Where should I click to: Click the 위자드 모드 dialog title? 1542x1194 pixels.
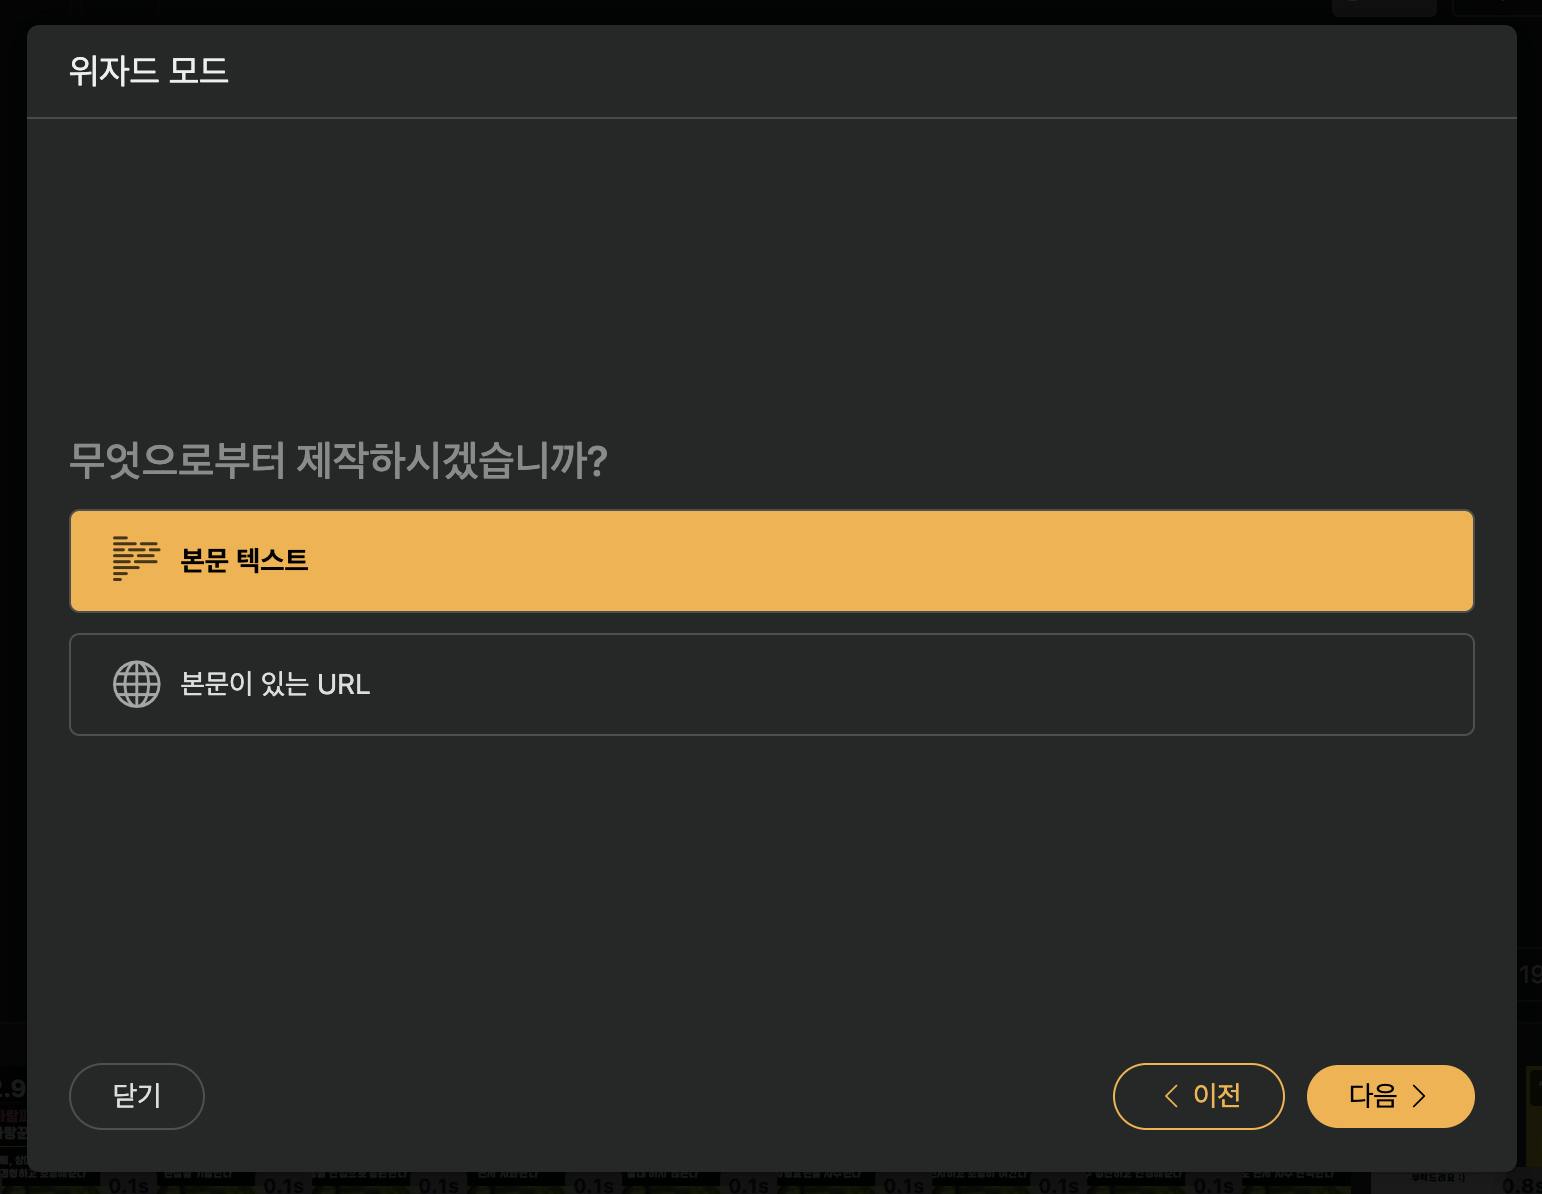tap(149, 71)
